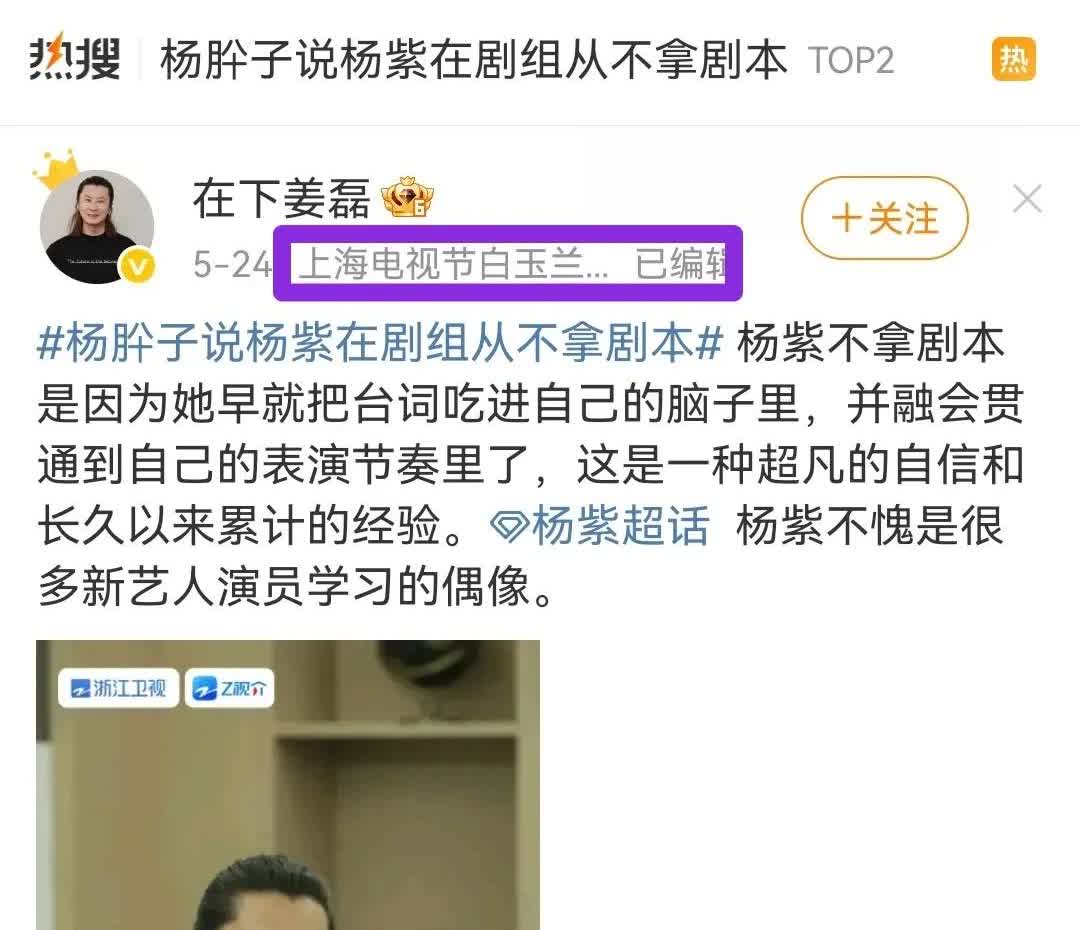Tap the 已编辑 edited label

pyautogui.click(x=680, y=263)
